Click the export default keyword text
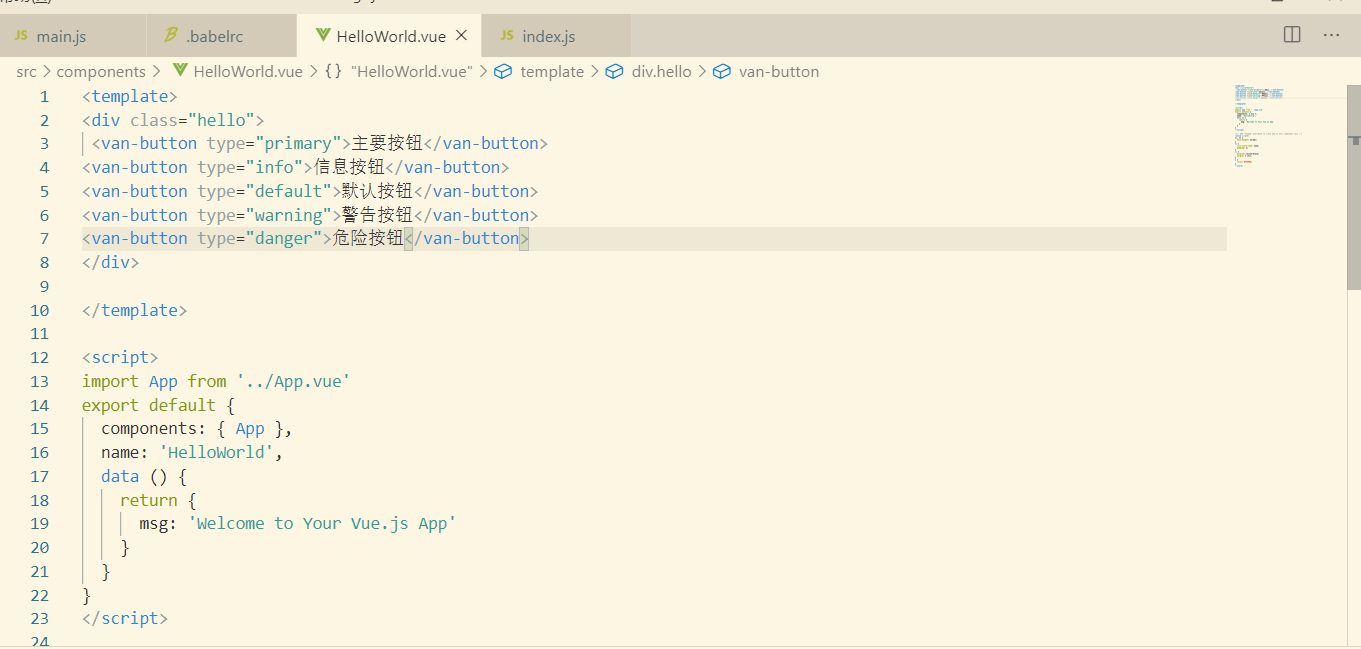Screen dimensions: 1361x649 click(x=149, y=406)
